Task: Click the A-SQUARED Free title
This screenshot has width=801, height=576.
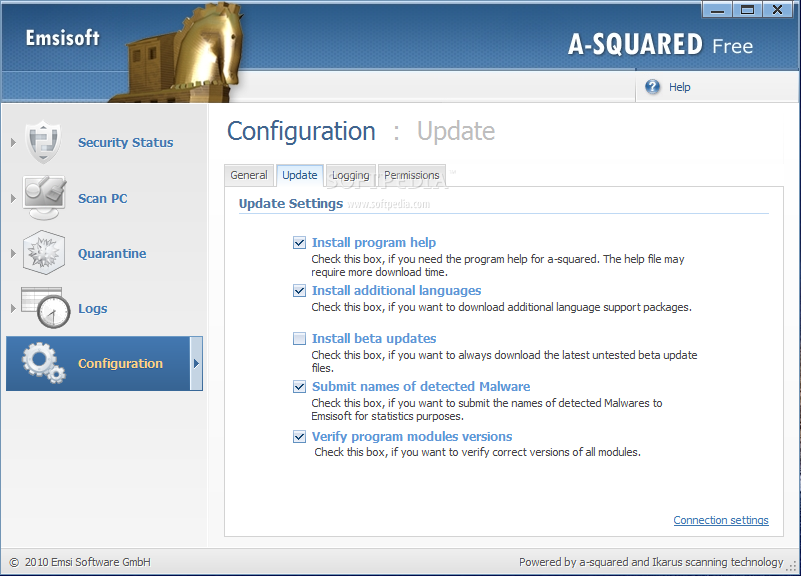Action: (x=660, y=44)
